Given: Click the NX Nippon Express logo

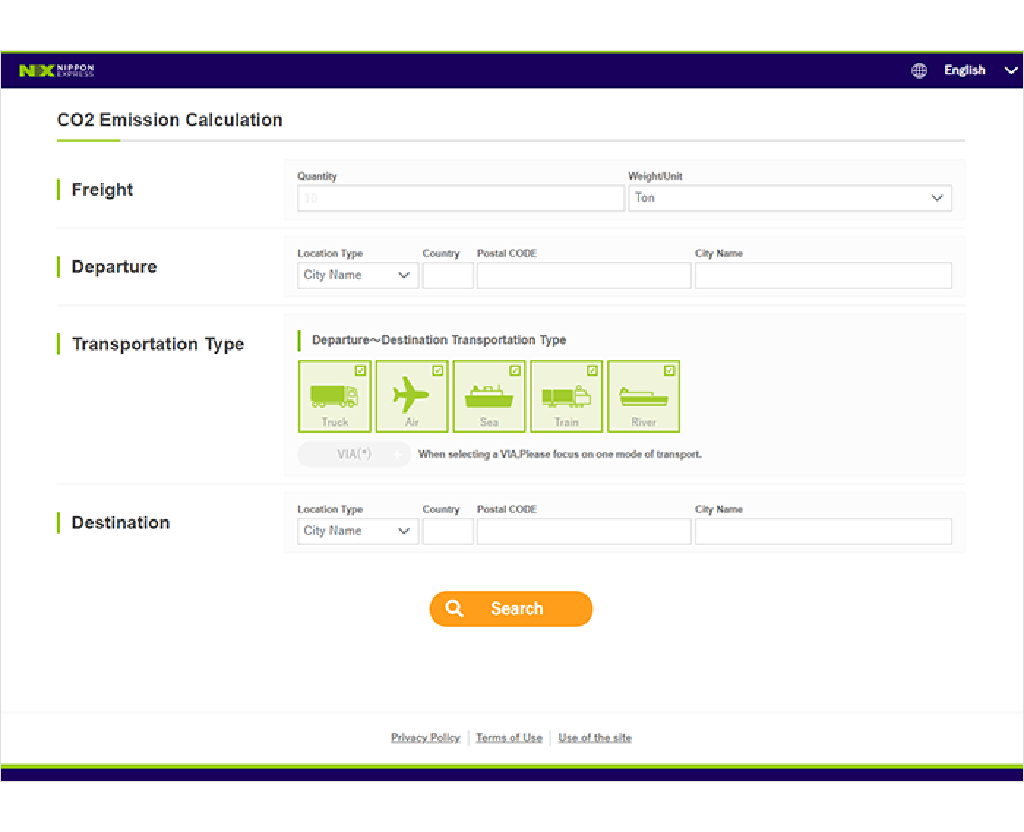Looking at the screenshot, I should pos(57,70).
